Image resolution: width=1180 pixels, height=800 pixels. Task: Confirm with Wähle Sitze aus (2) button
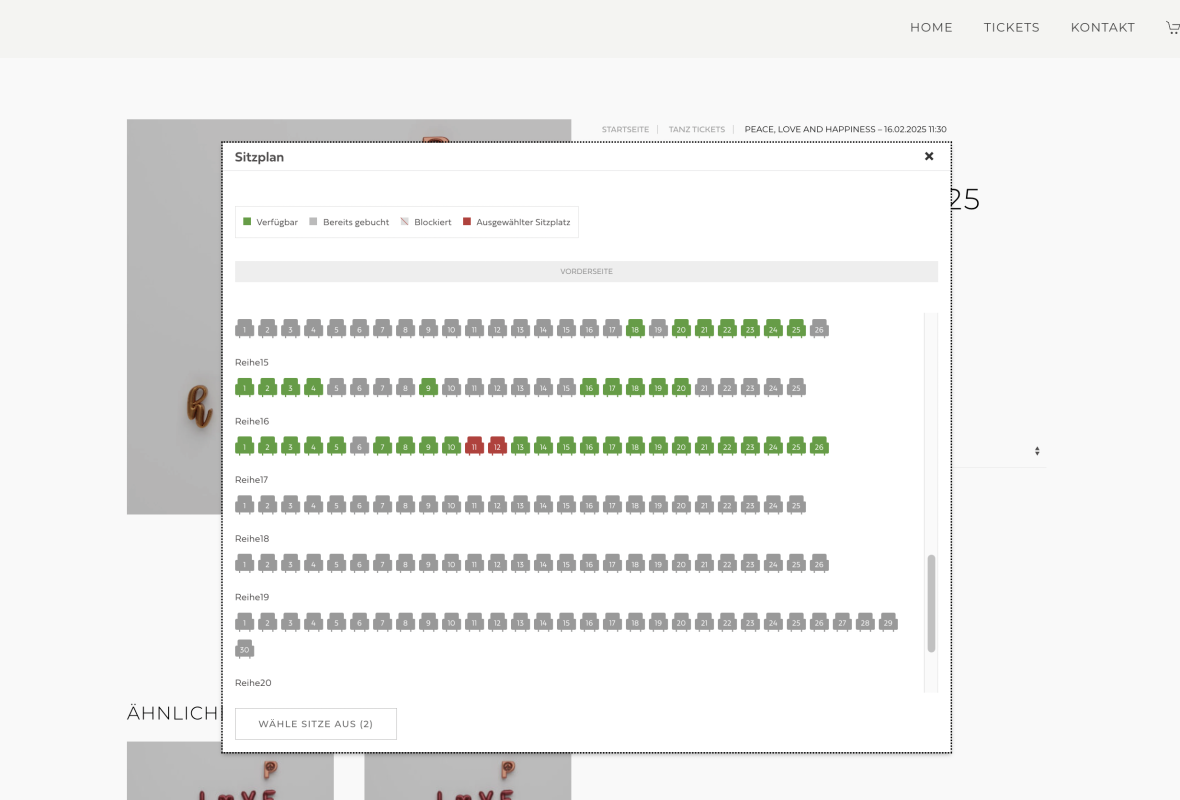point(316,724)
